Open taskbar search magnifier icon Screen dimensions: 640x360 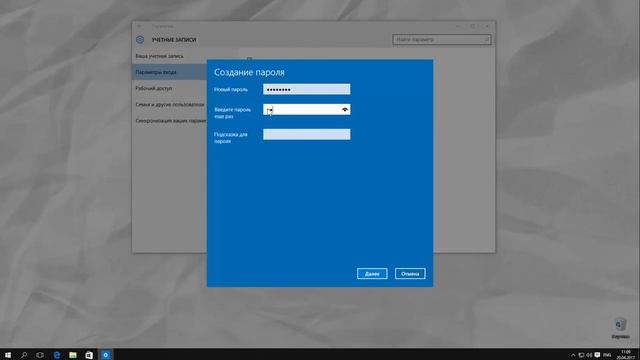click(x=24, y=355)
